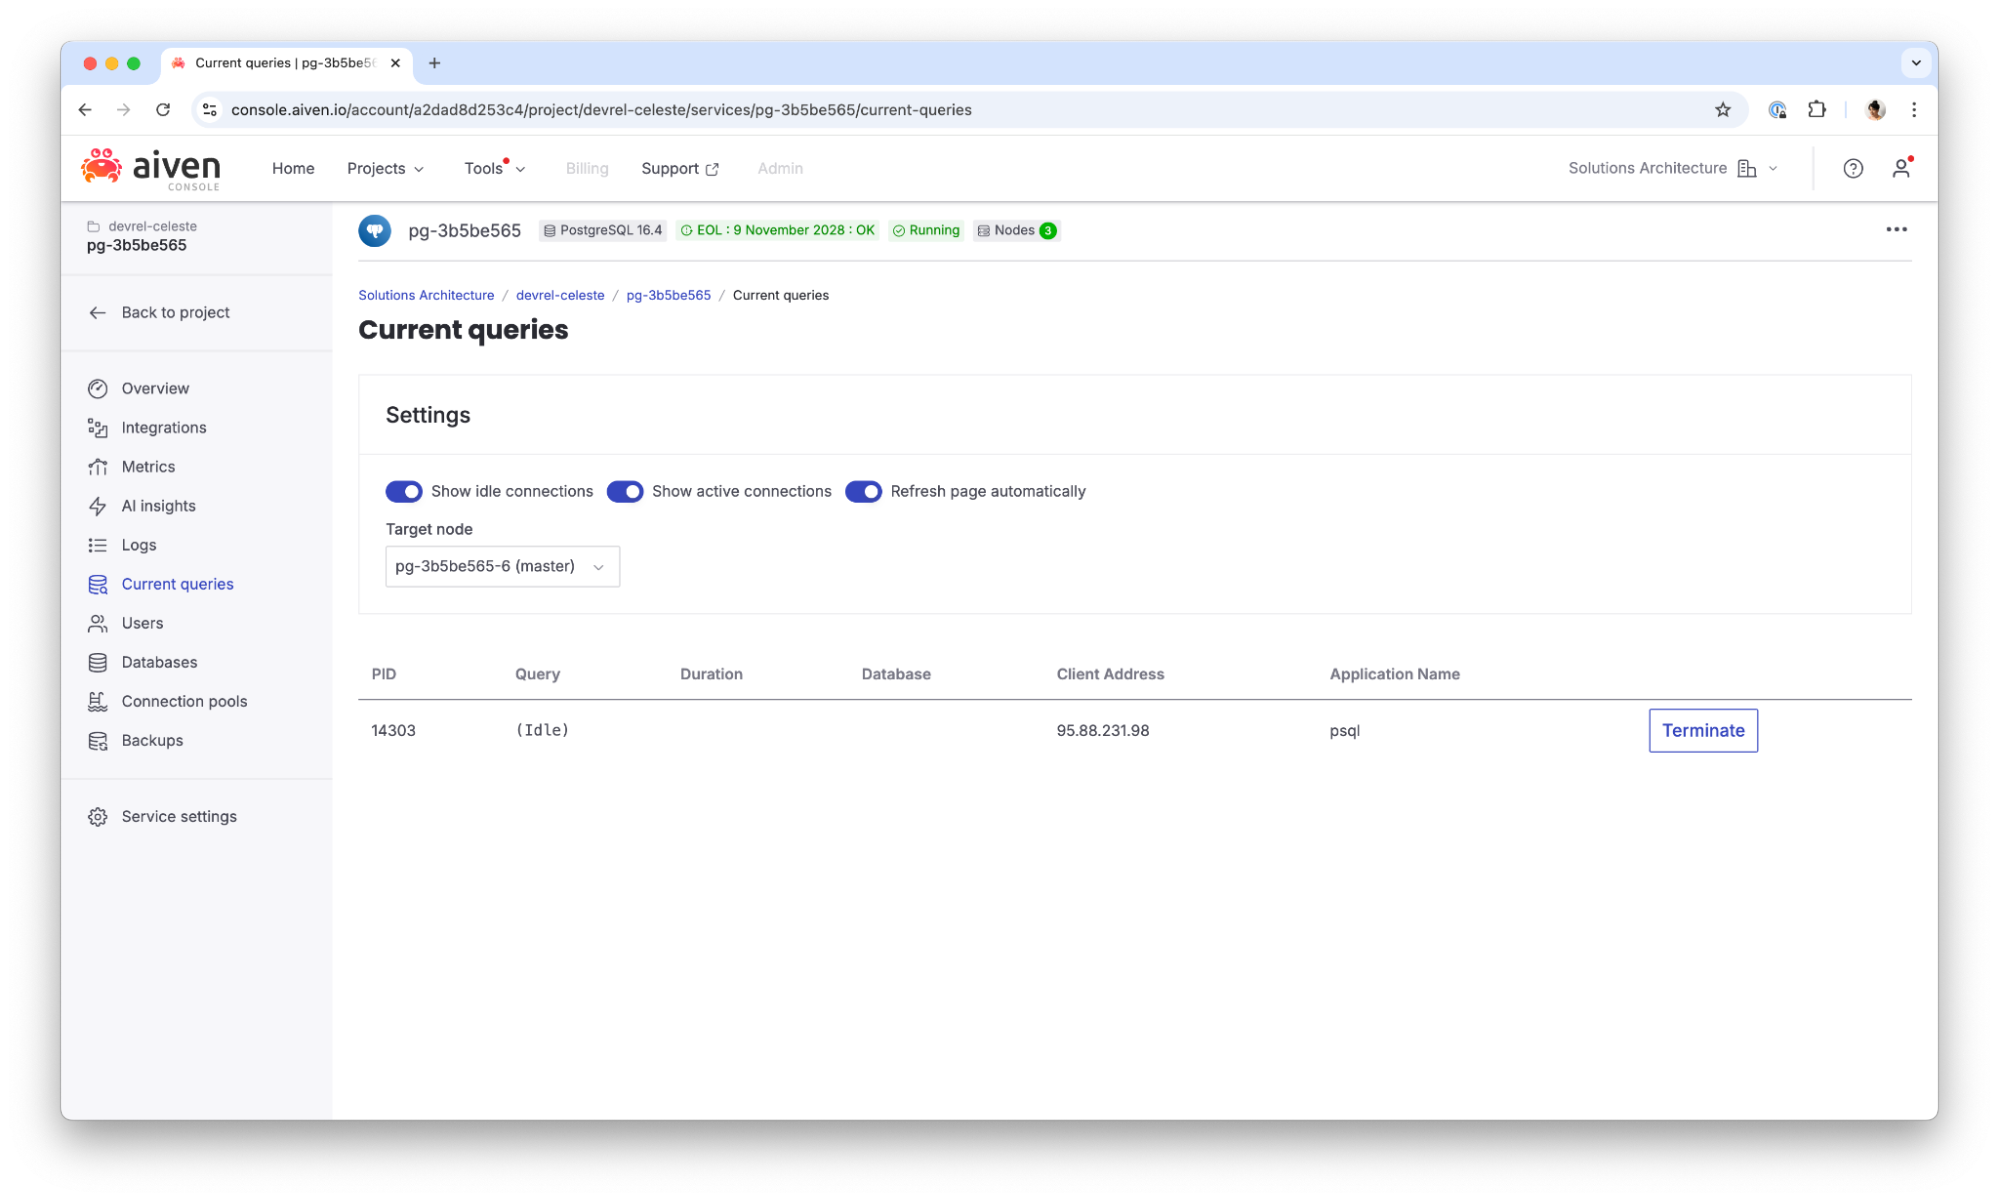Viewport: 1999px width, 1201px height.
Task: Open the browser extensions puzzle icon
Action: [x=1817, y=110]
